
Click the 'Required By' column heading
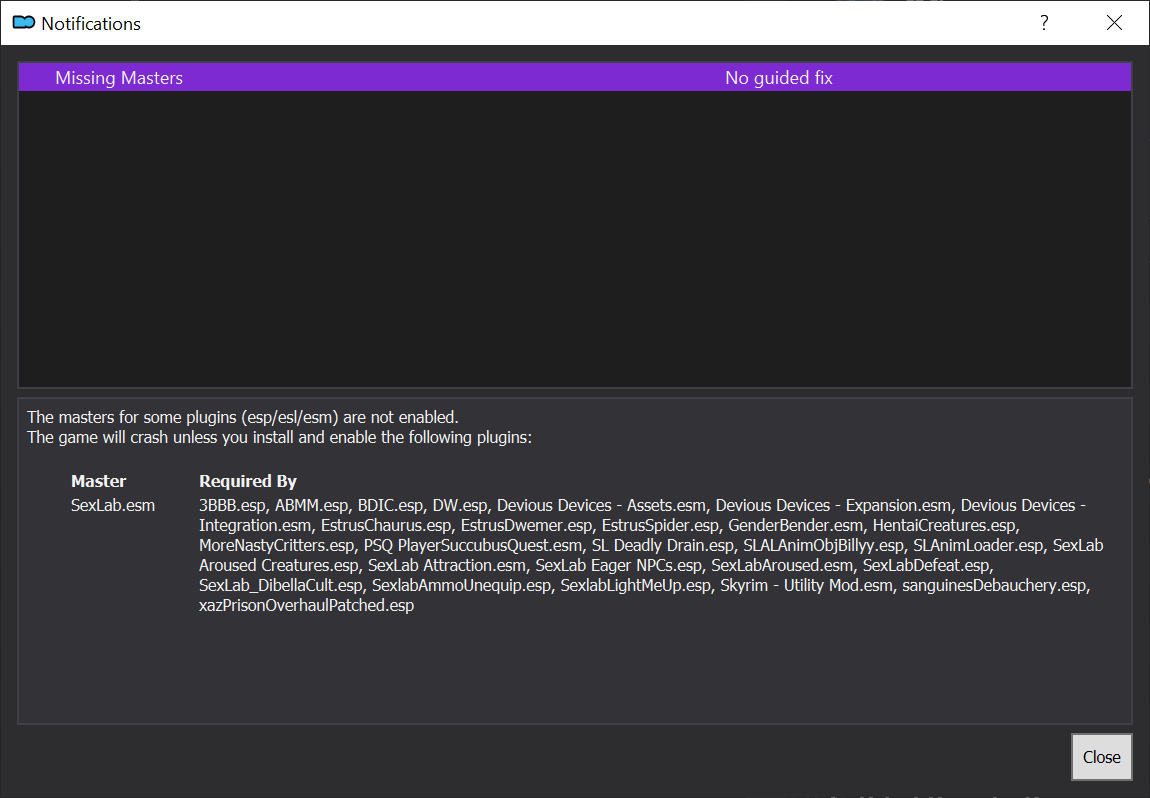[248, 481]
